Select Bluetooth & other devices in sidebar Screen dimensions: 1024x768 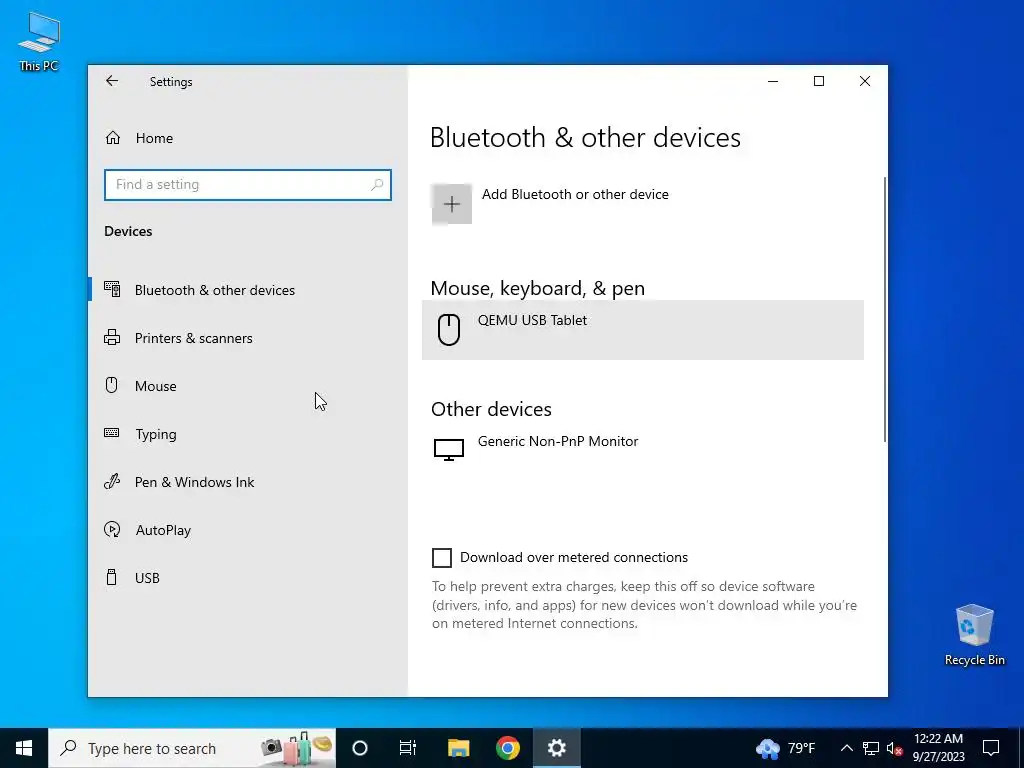(x=248, y=290)
